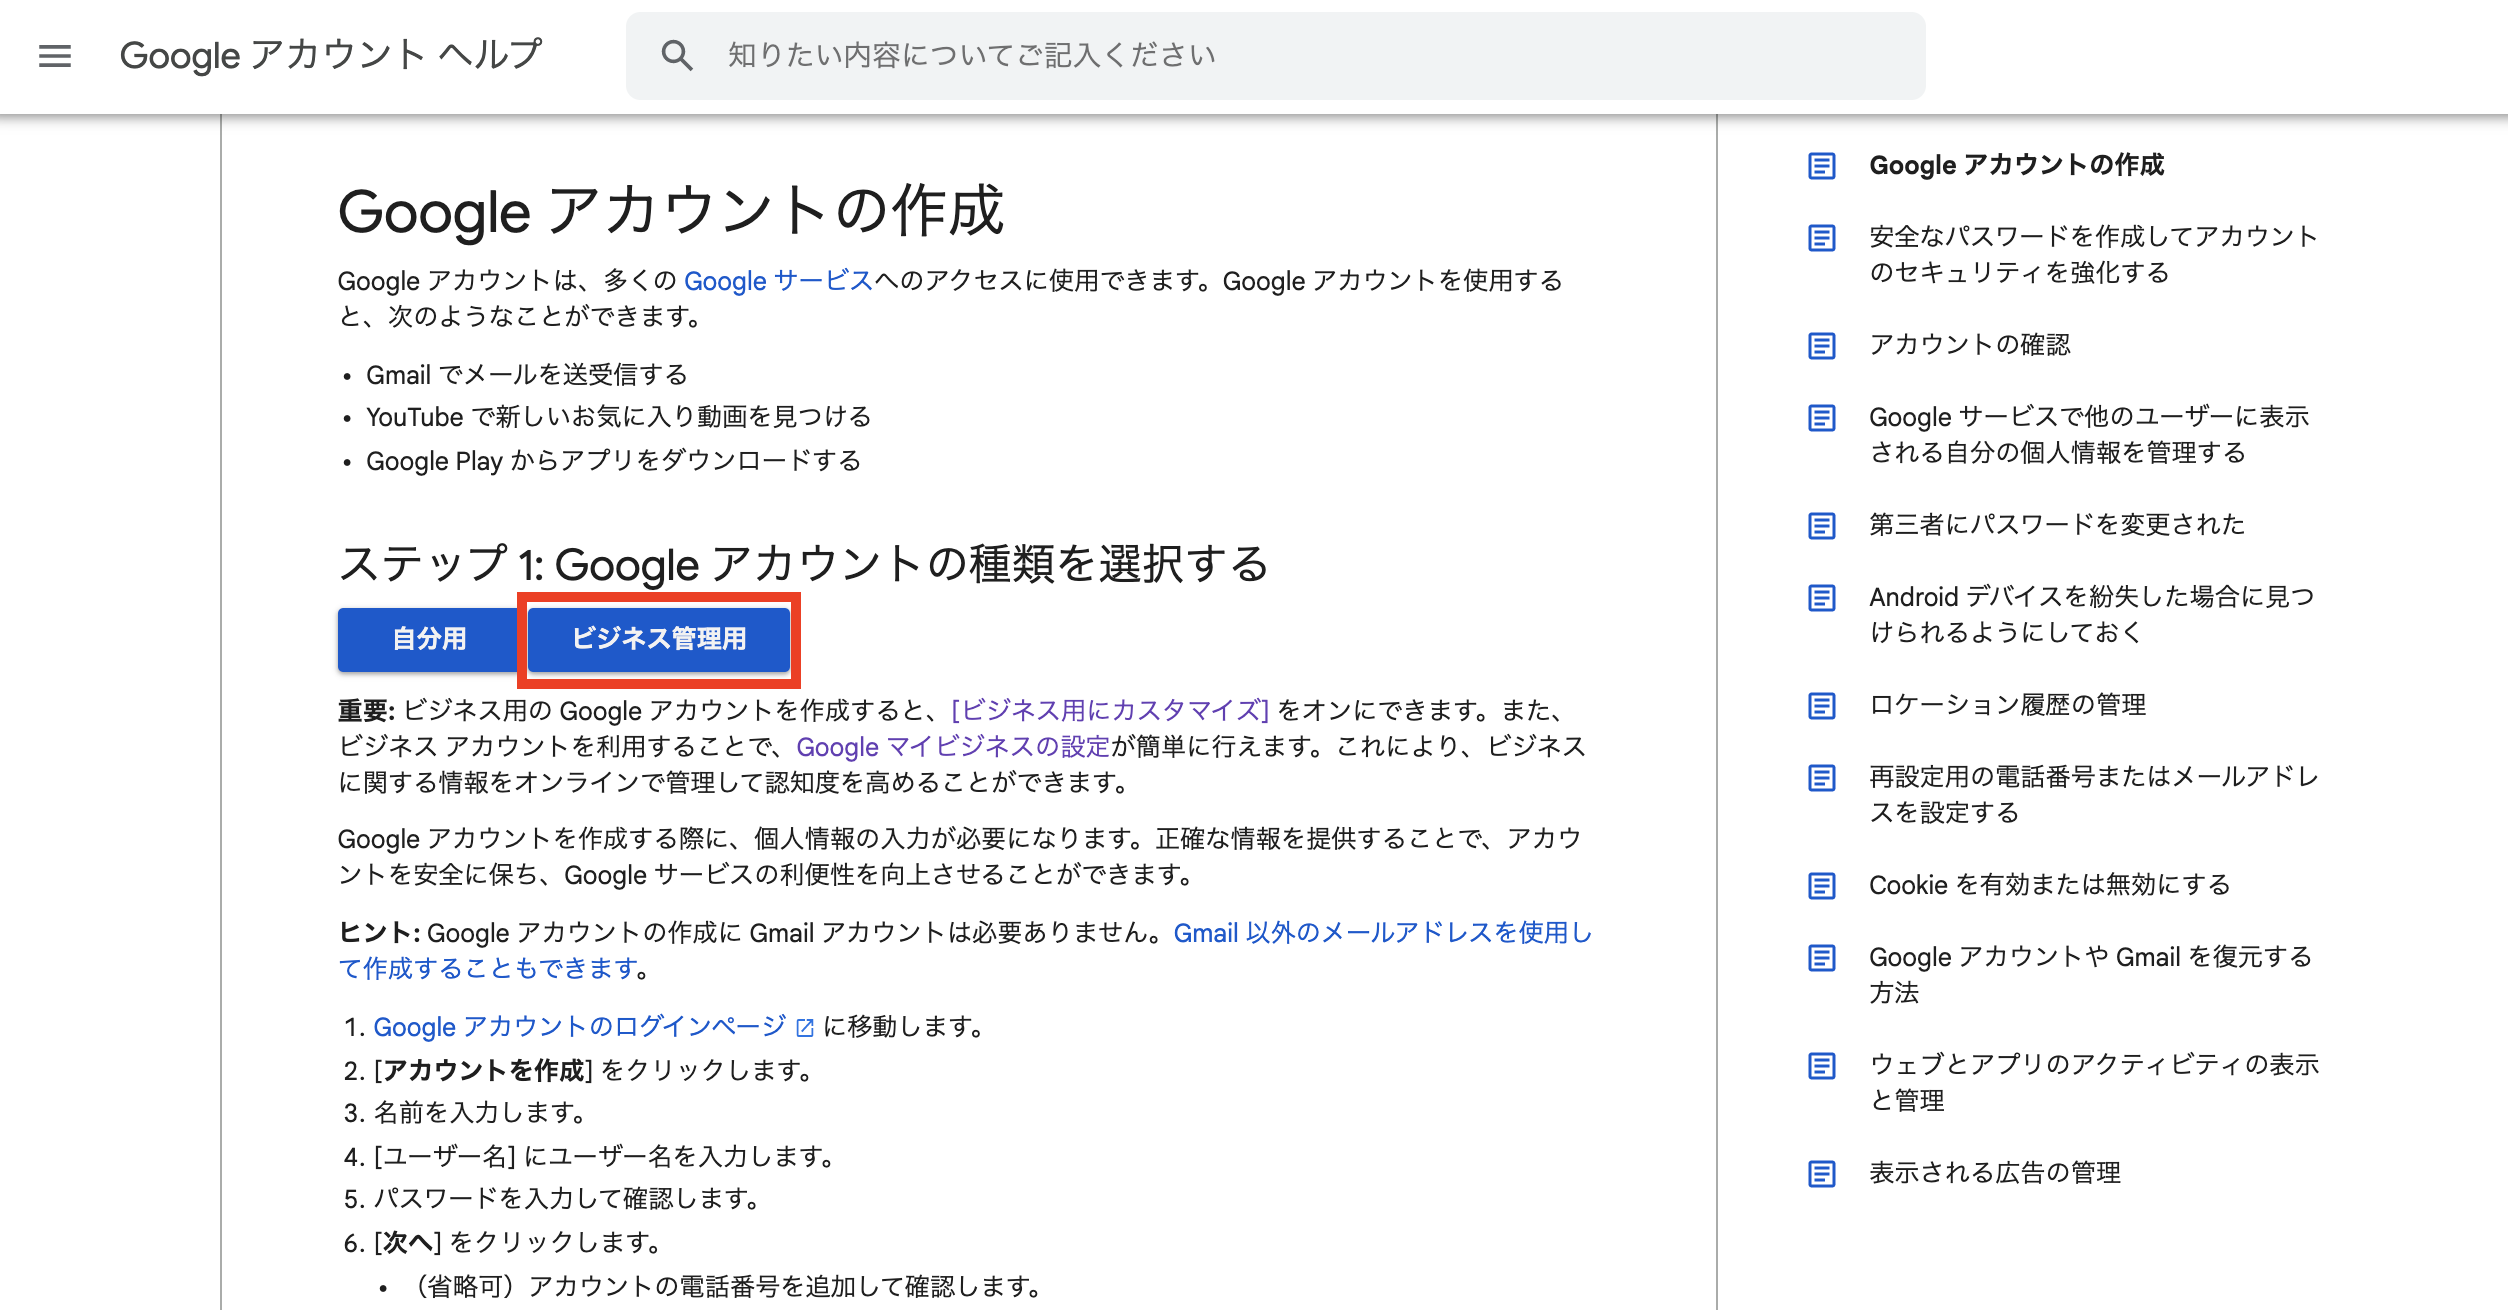Click the article icon beside アカウントの確認
The width and height of the screenshot is (2508, 1310).
click(x=1820, y=345)
